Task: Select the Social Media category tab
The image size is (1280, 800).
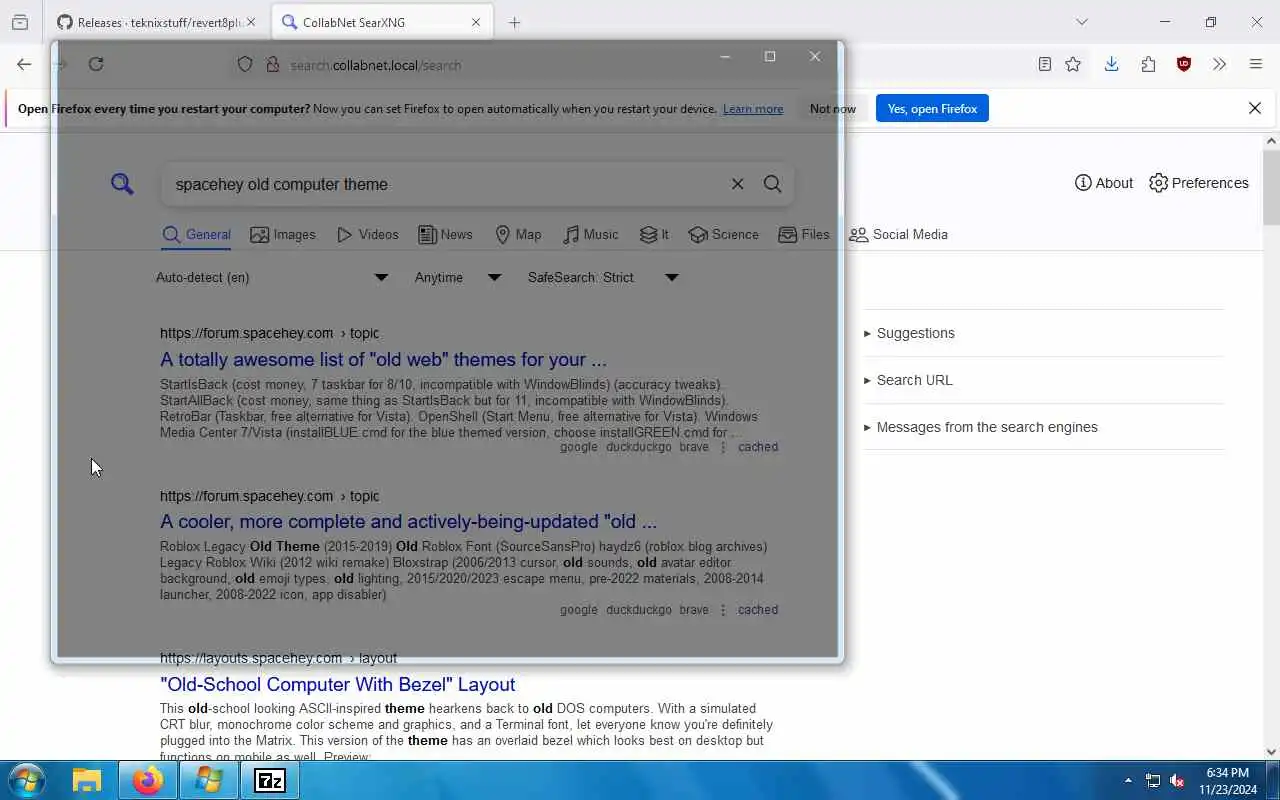Action: pyautogui.click(x=898, y=235)
